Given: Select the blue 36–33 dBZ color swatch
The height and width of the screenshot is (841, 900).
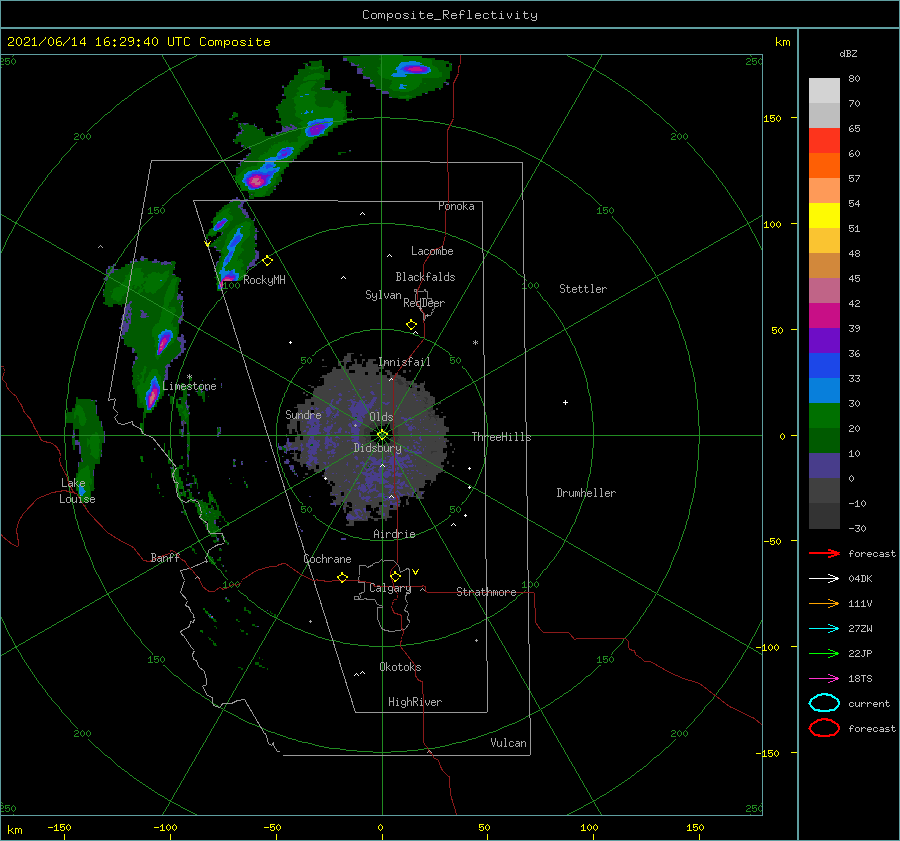Looking at the screenshot, I should pyautogui.click(x=824, y=366).
